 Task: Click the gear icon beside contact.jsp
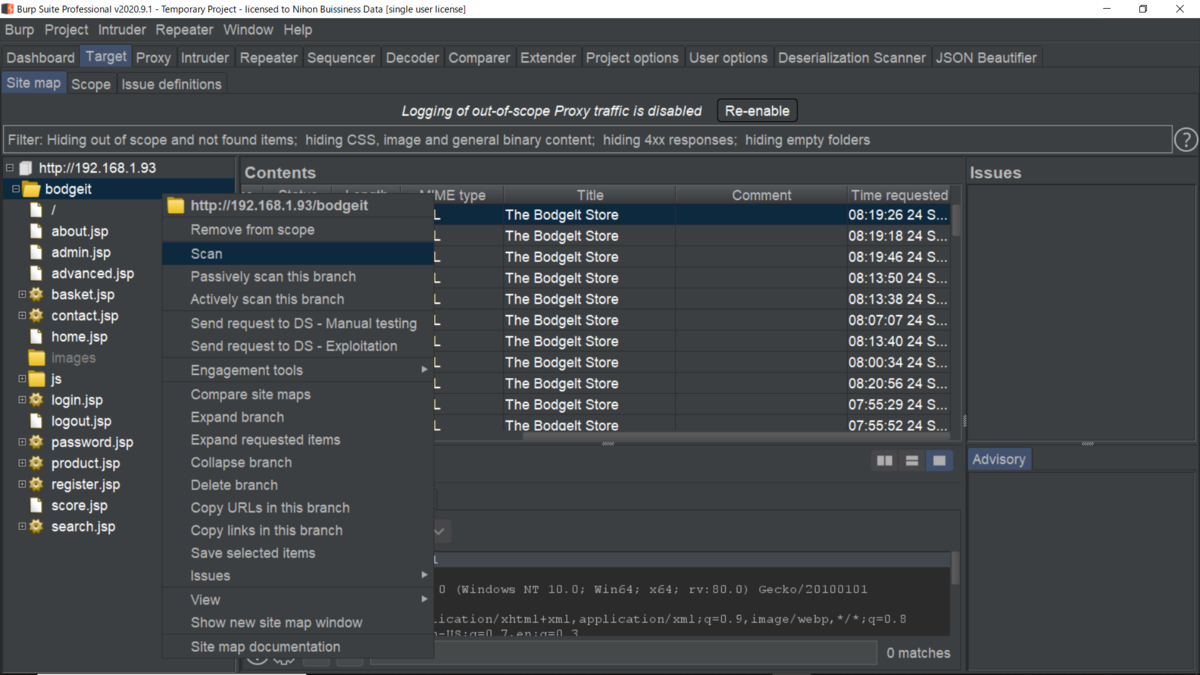[x=36, y=315]
